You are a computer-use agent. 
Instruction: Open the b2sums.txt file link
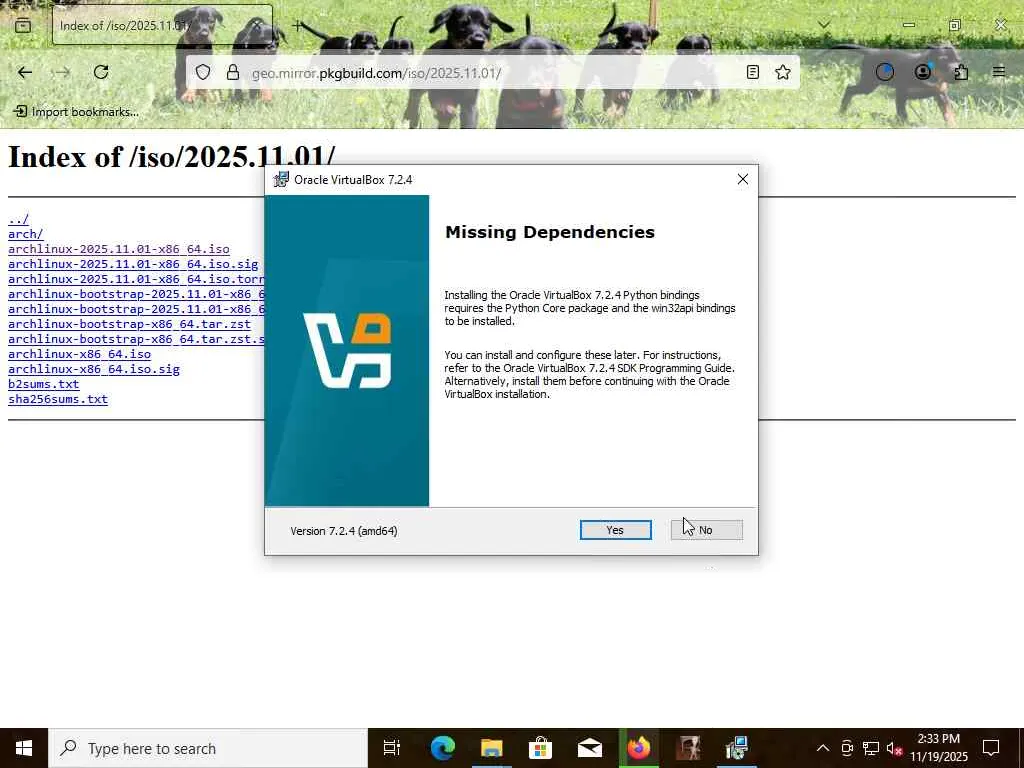[44, 384]
